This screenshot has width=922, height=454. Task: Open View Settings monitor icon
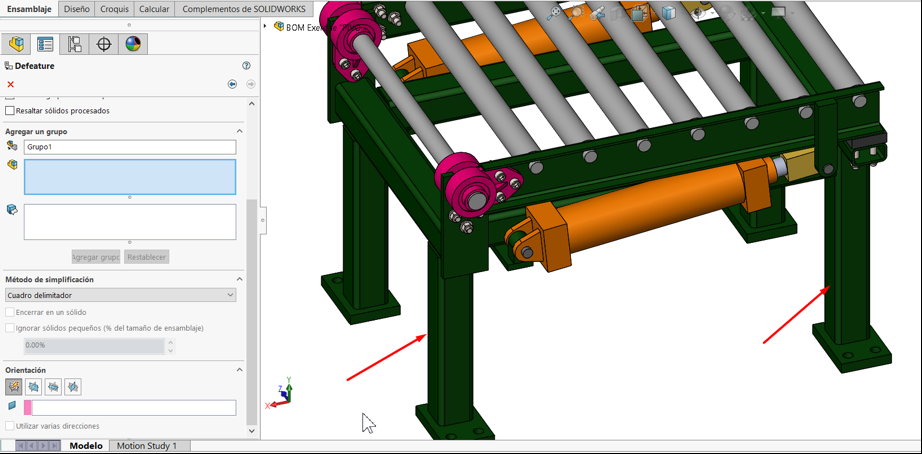(779, 13)
